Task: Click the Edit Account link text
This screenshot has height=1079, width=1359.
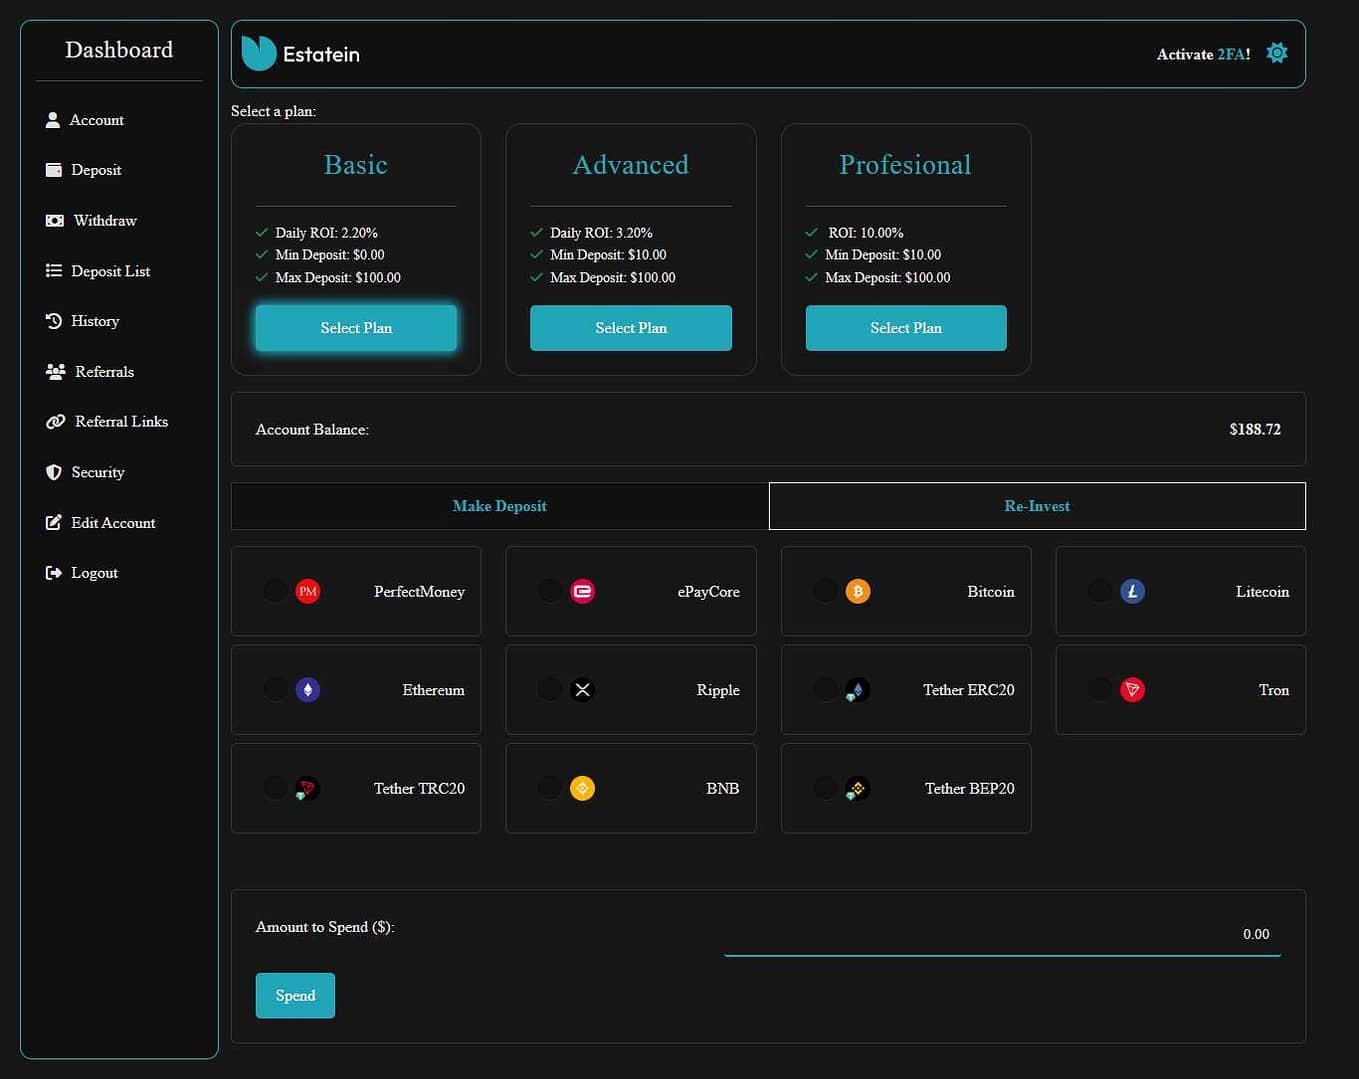Action: click(113, 523)
